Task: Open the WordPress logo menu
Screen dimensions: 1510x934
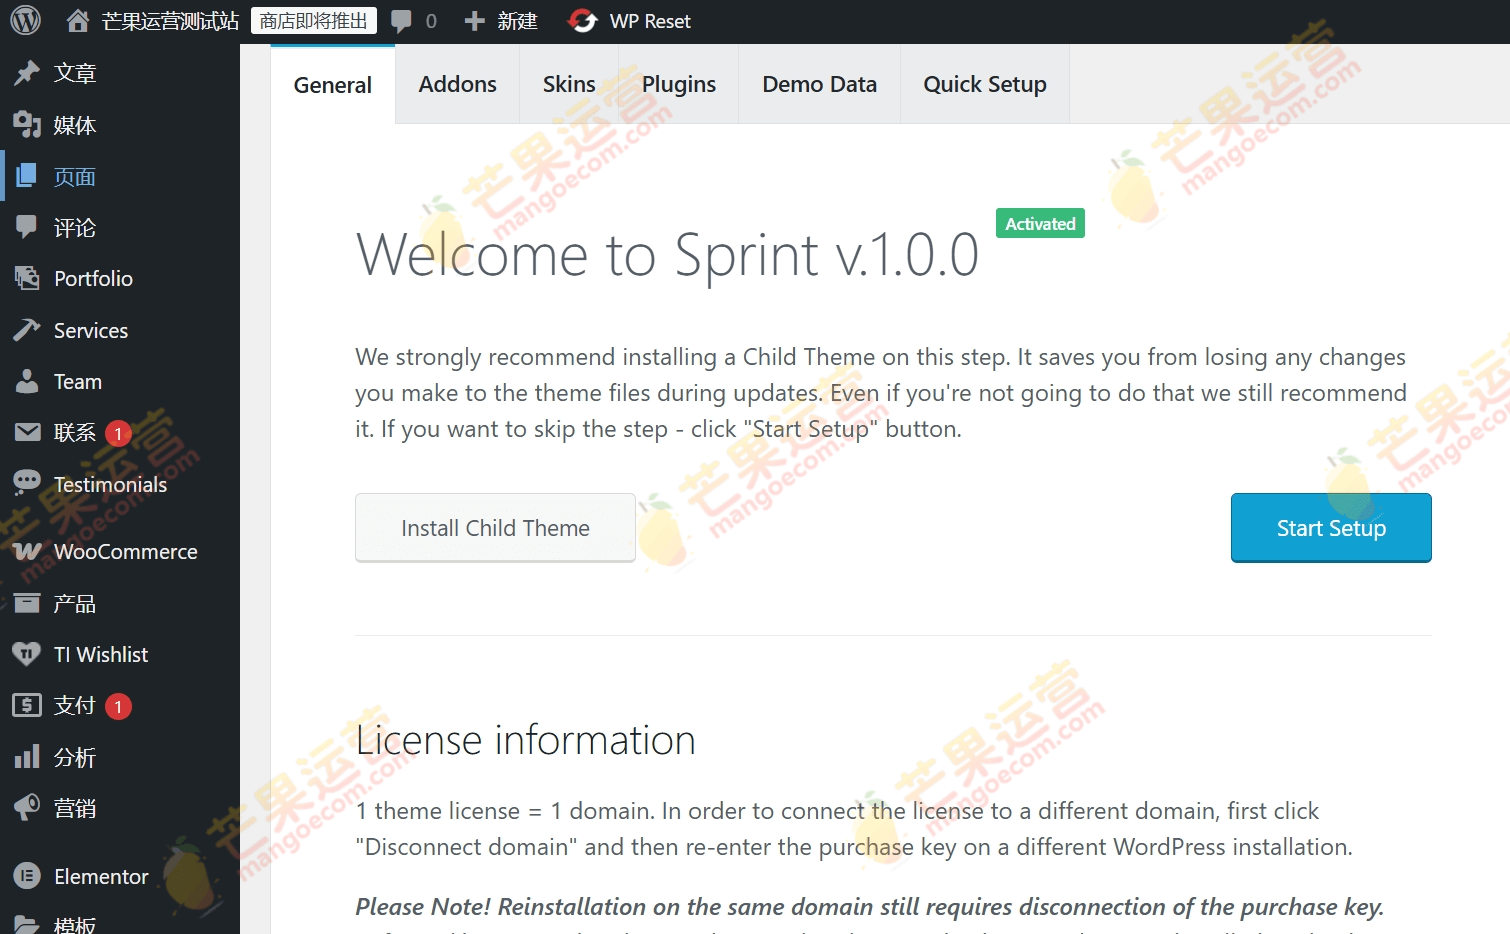Action: (x=25, y=21)
